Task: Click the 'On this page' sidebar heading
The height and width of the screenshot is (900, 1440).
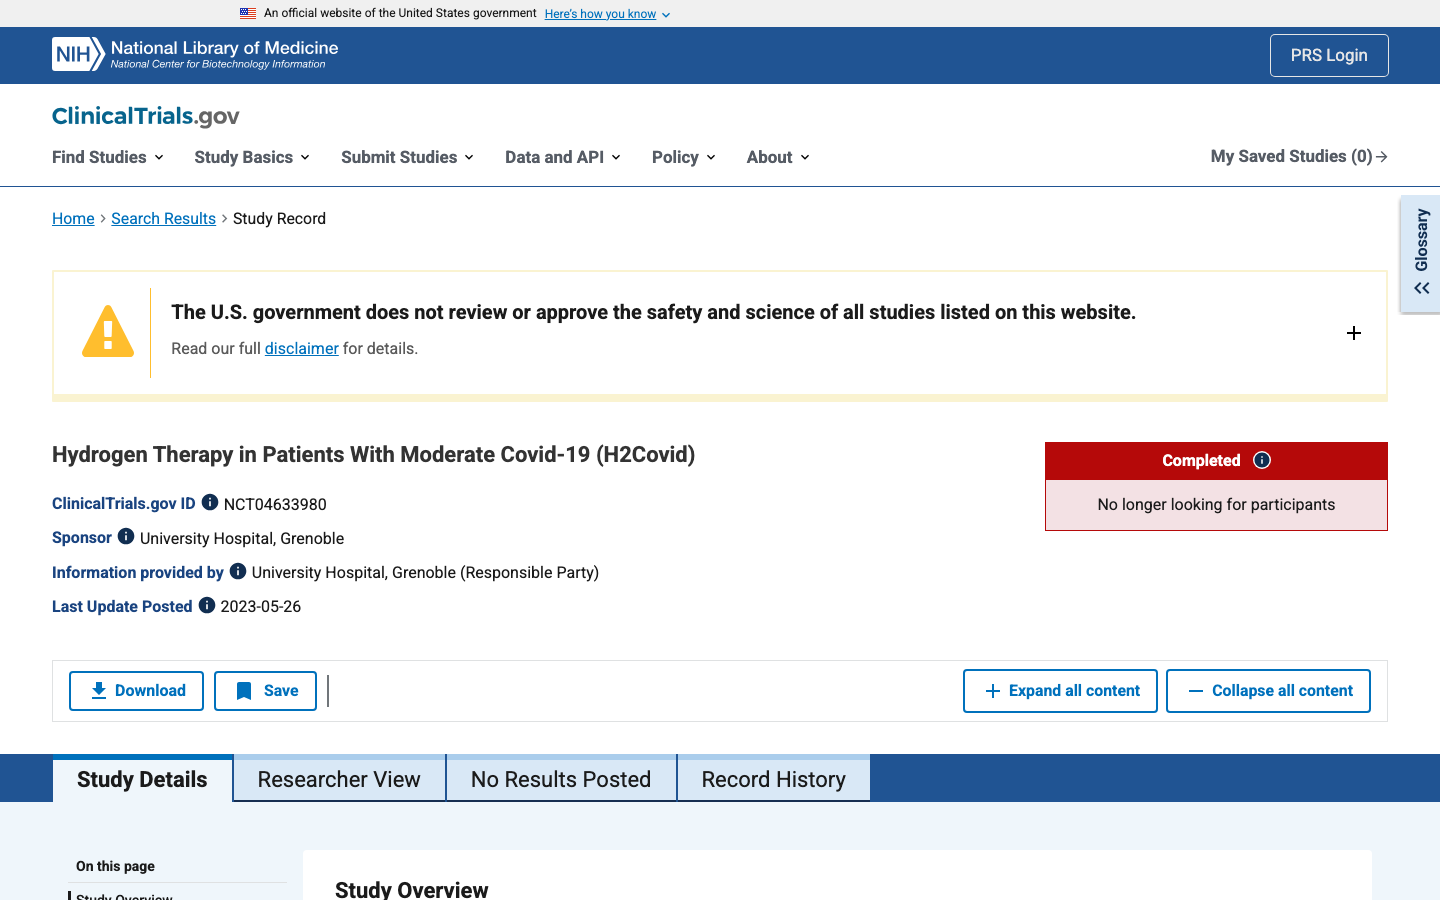Action: pos(115,866)
